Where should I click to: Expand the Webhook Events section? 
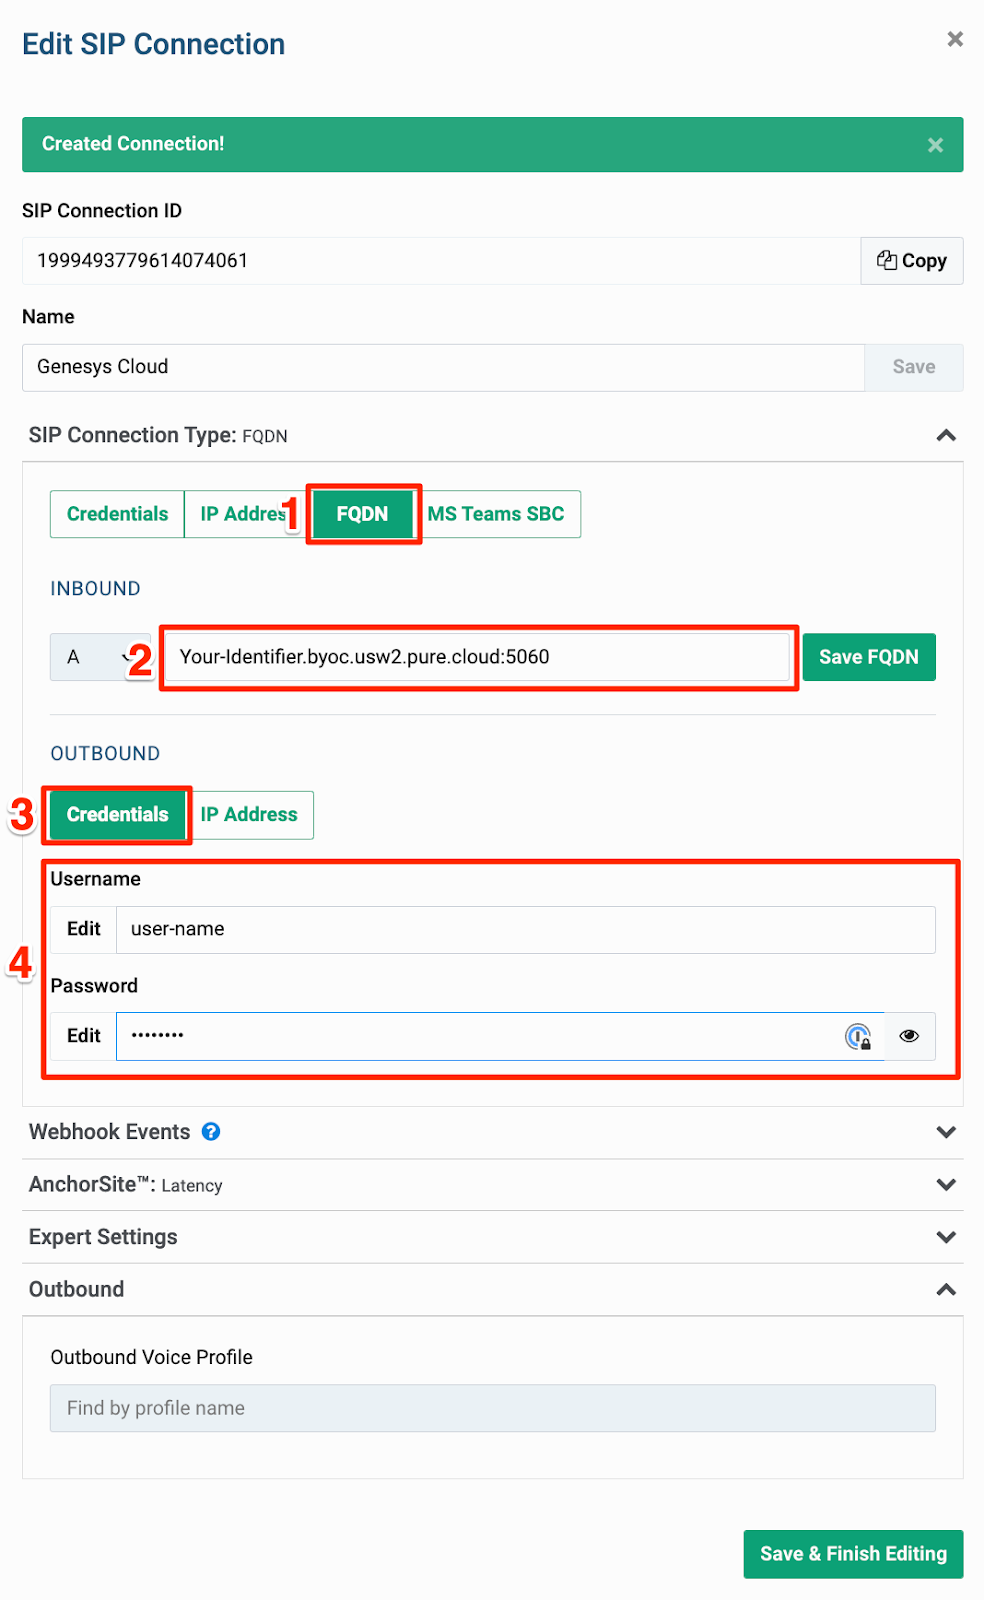(x=945, y=1132)
